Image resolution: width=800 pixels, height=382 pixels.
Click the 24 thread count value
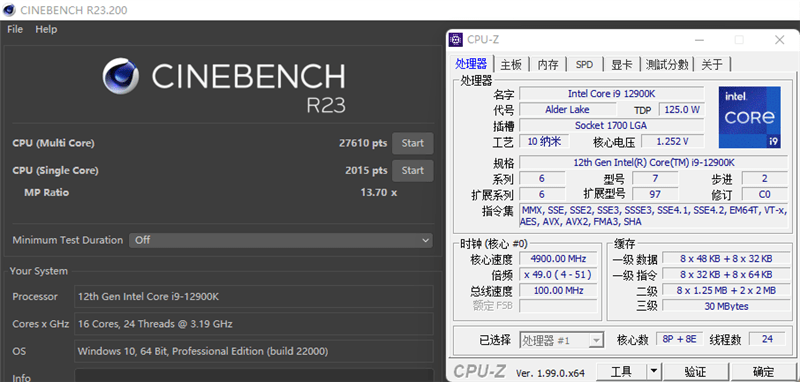pos(767,339)
